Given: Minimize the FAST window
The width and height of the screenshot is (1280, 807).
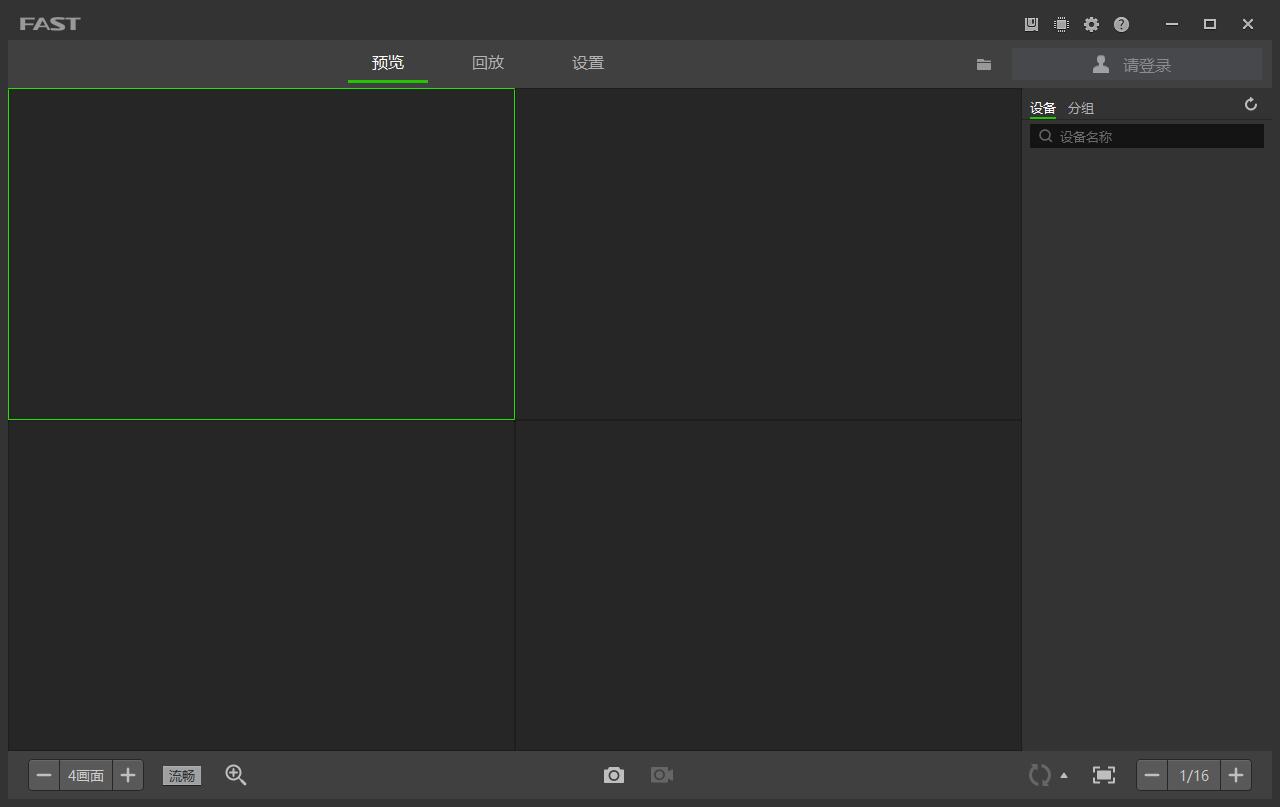Looking at the screenshot, I should (1172, 24).
